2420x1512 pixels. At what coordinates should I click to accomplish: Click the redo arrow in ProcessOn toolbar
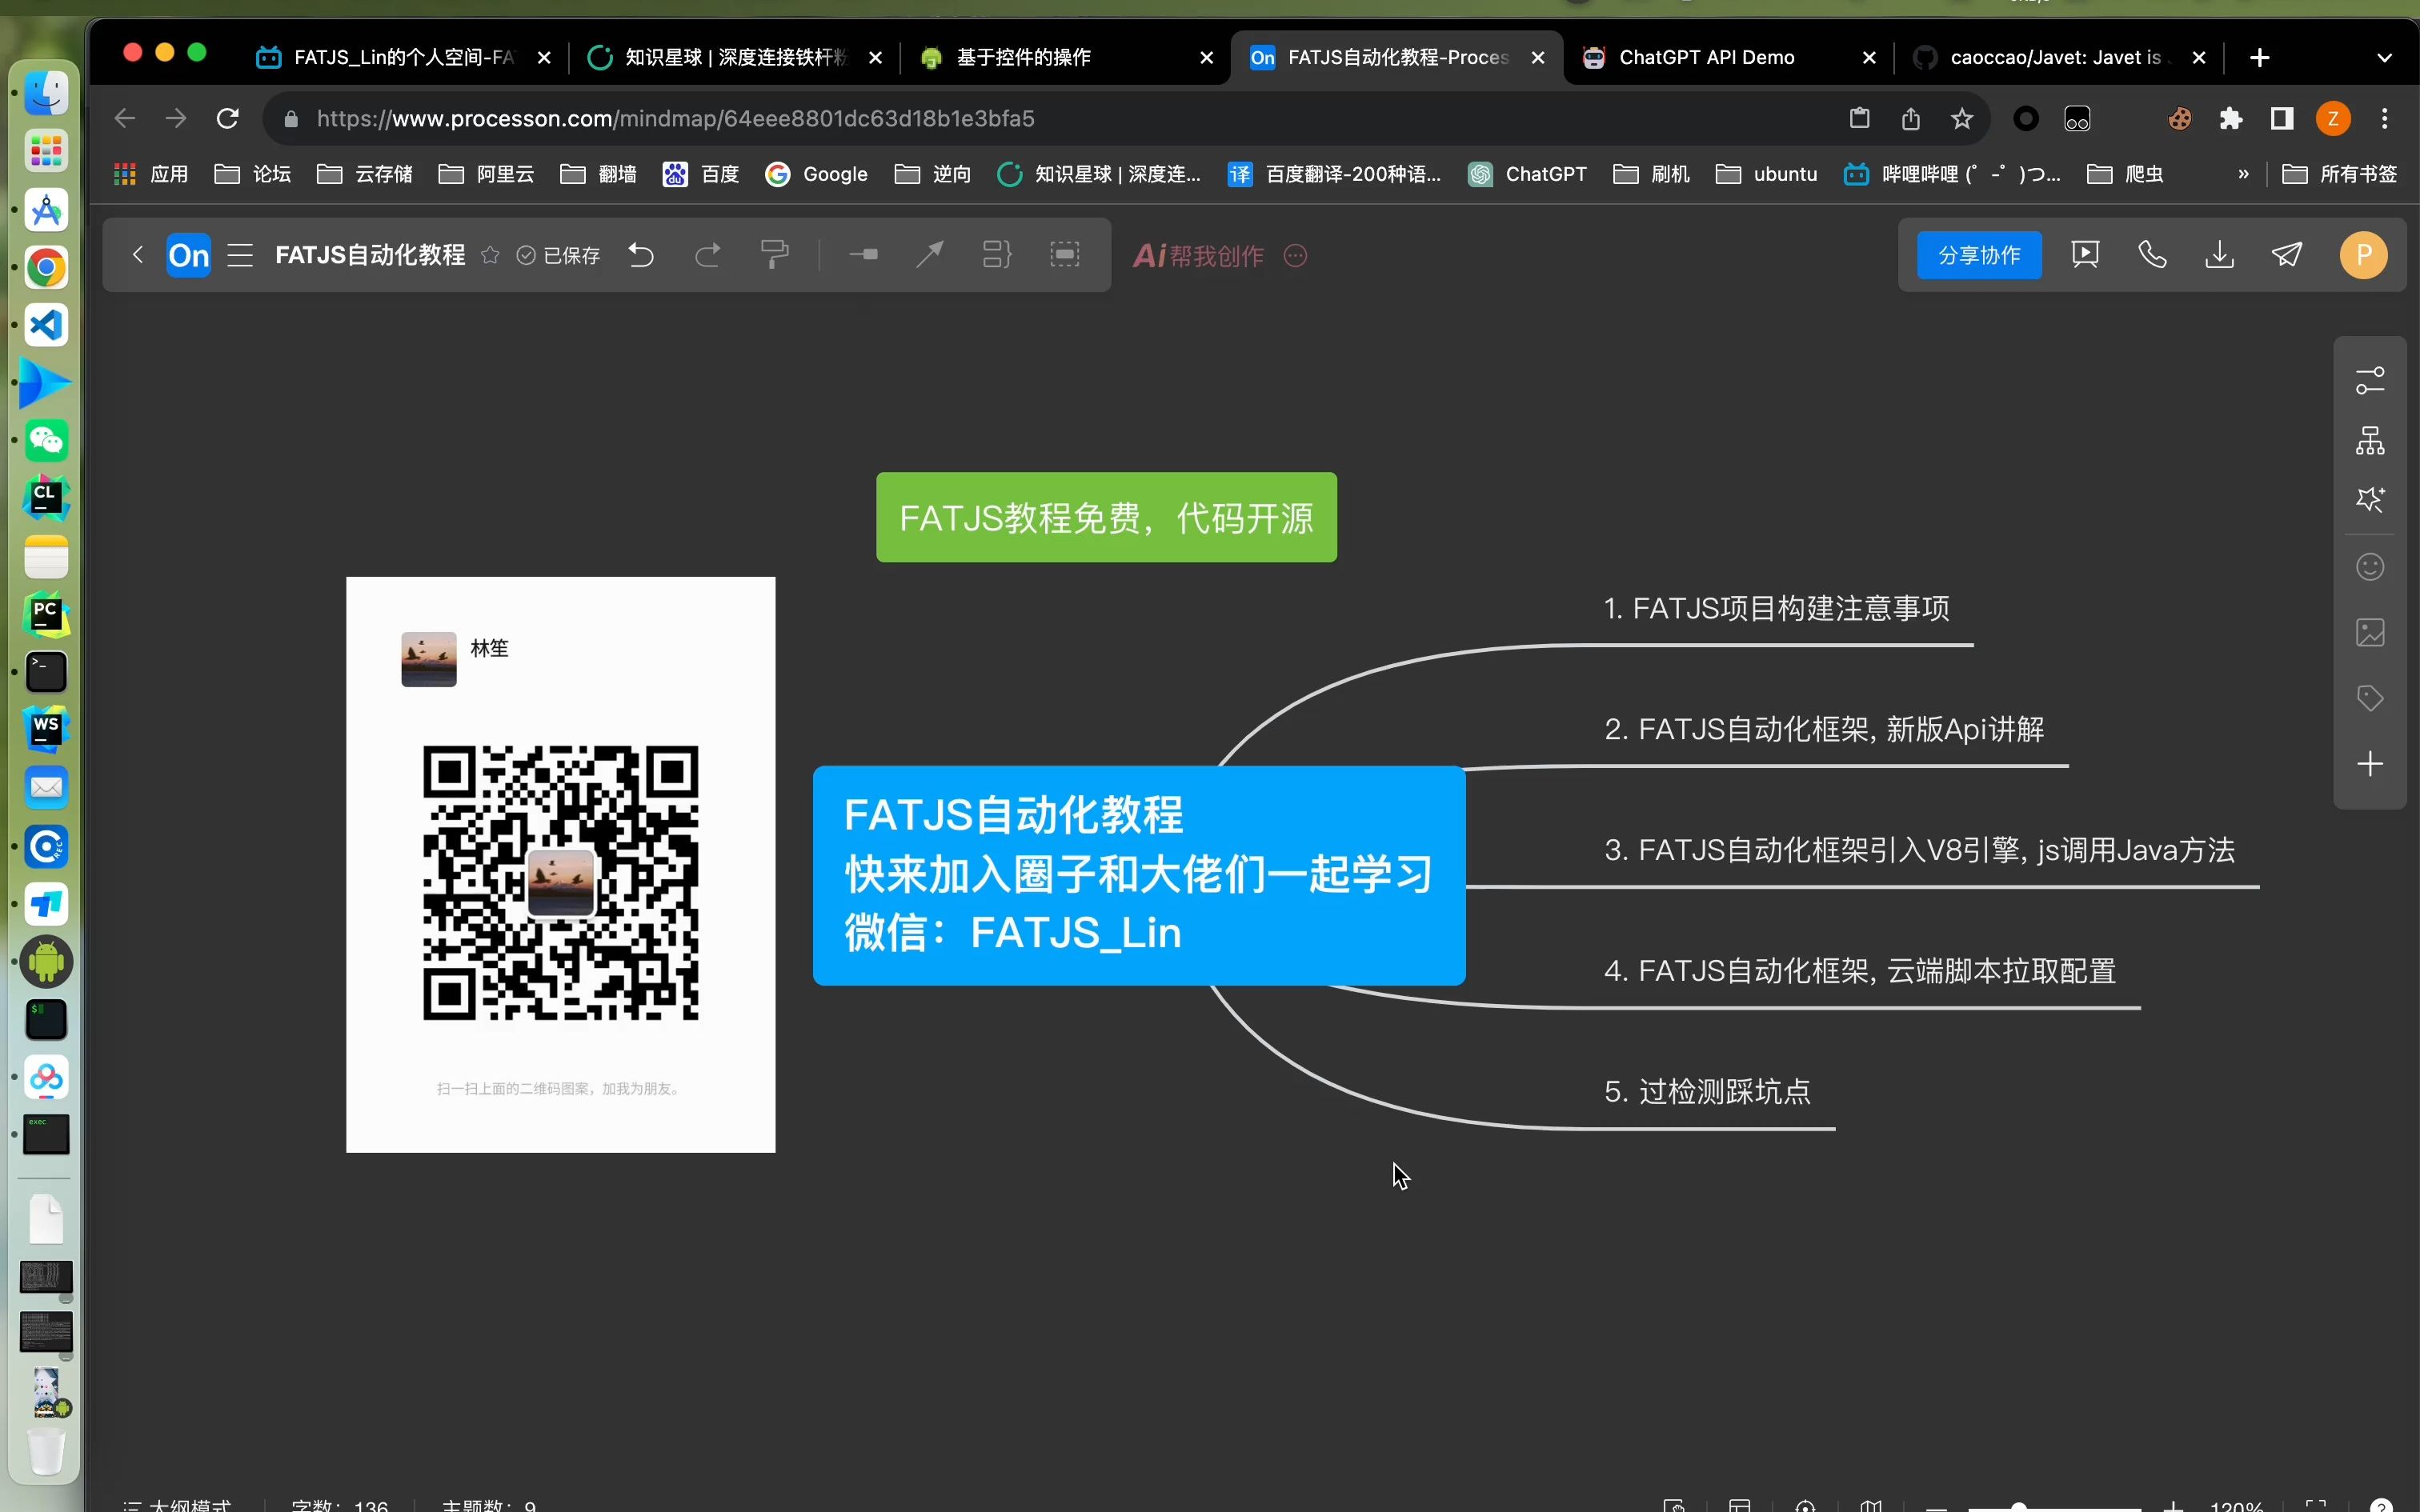[x=708, y=255]
